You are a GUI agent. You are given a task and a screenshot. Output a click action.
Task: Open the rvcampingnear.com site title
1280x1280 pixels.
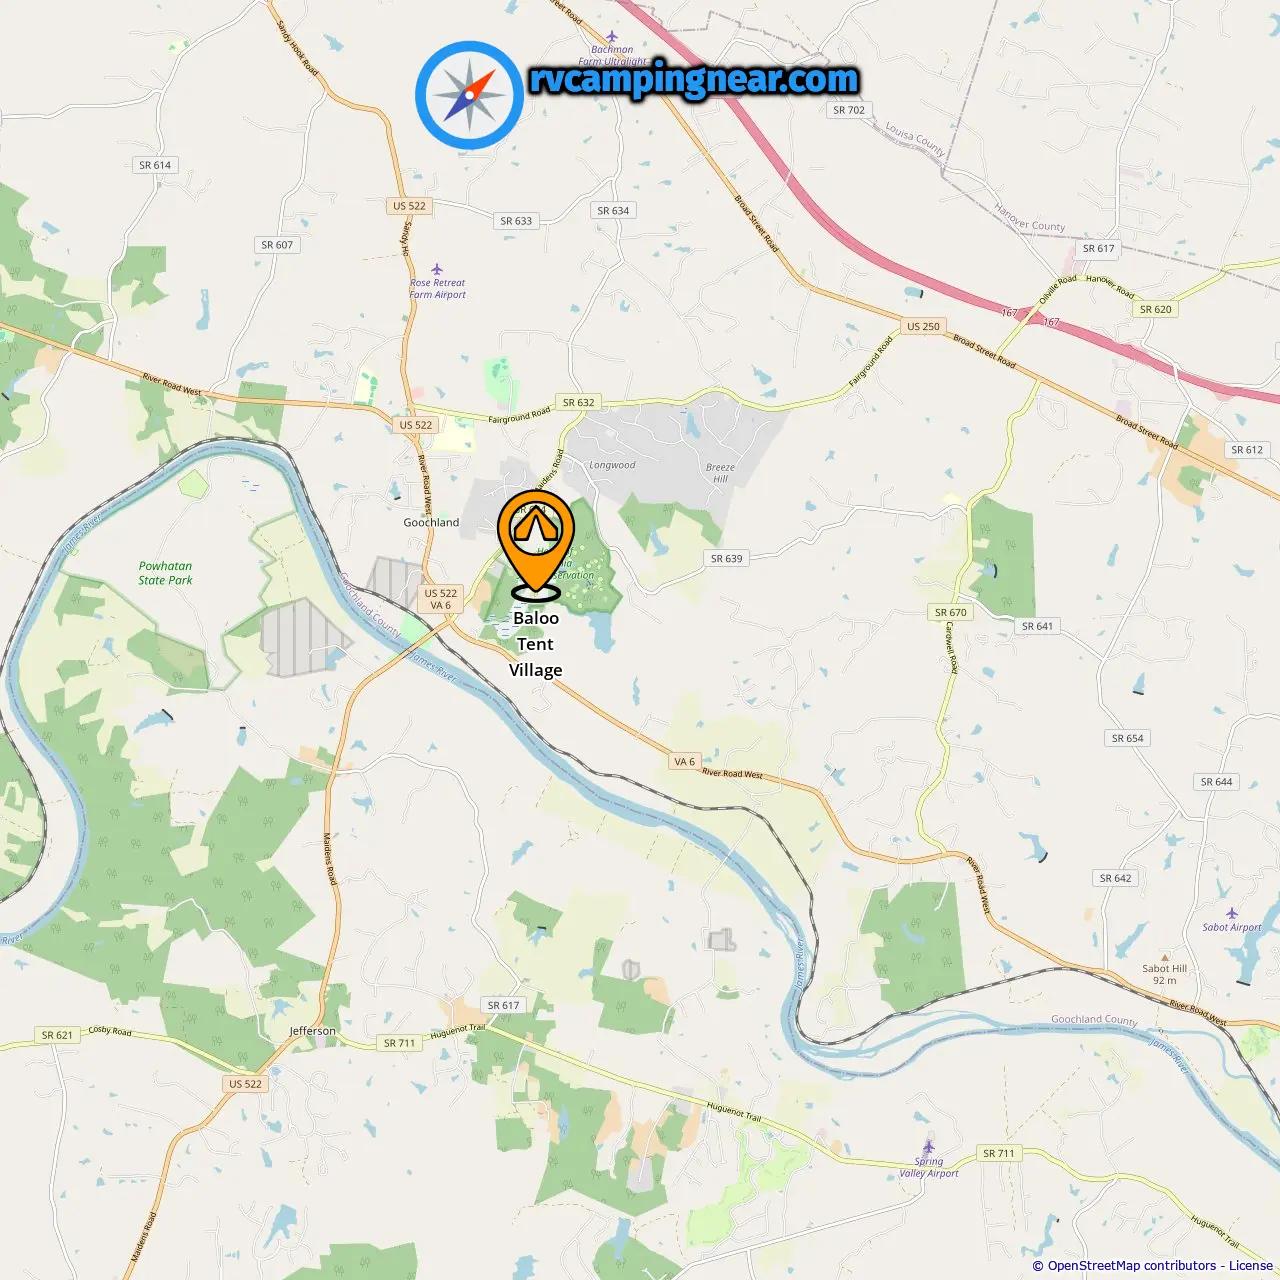click(x=694, y=80)
